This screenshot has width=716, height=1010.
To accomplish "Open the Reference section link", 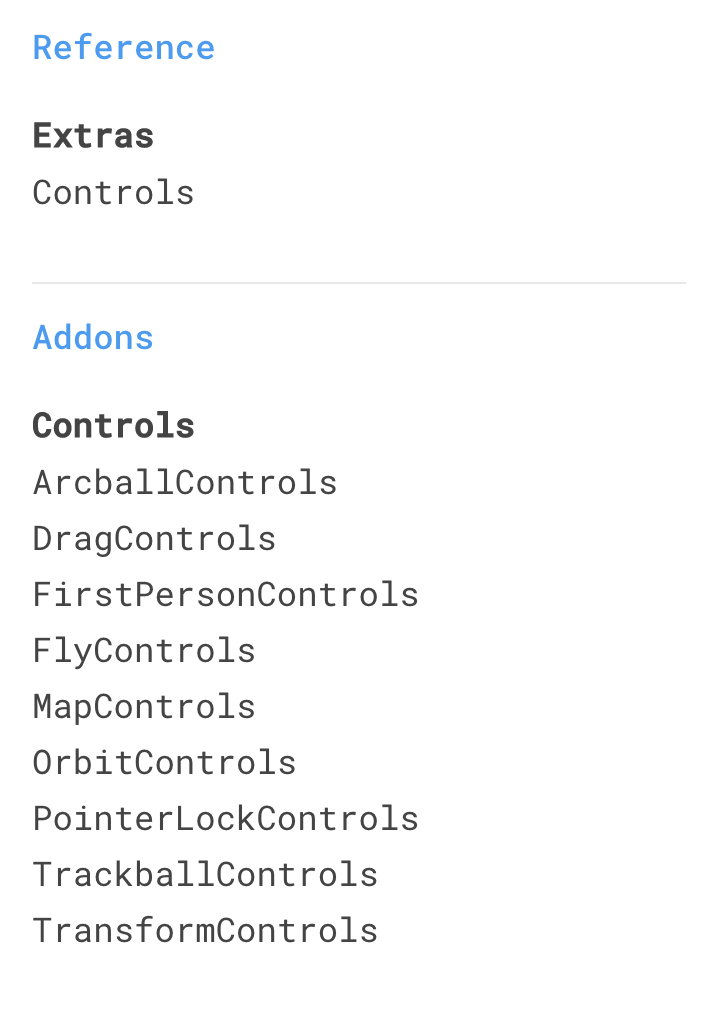I will pos(124,48).
